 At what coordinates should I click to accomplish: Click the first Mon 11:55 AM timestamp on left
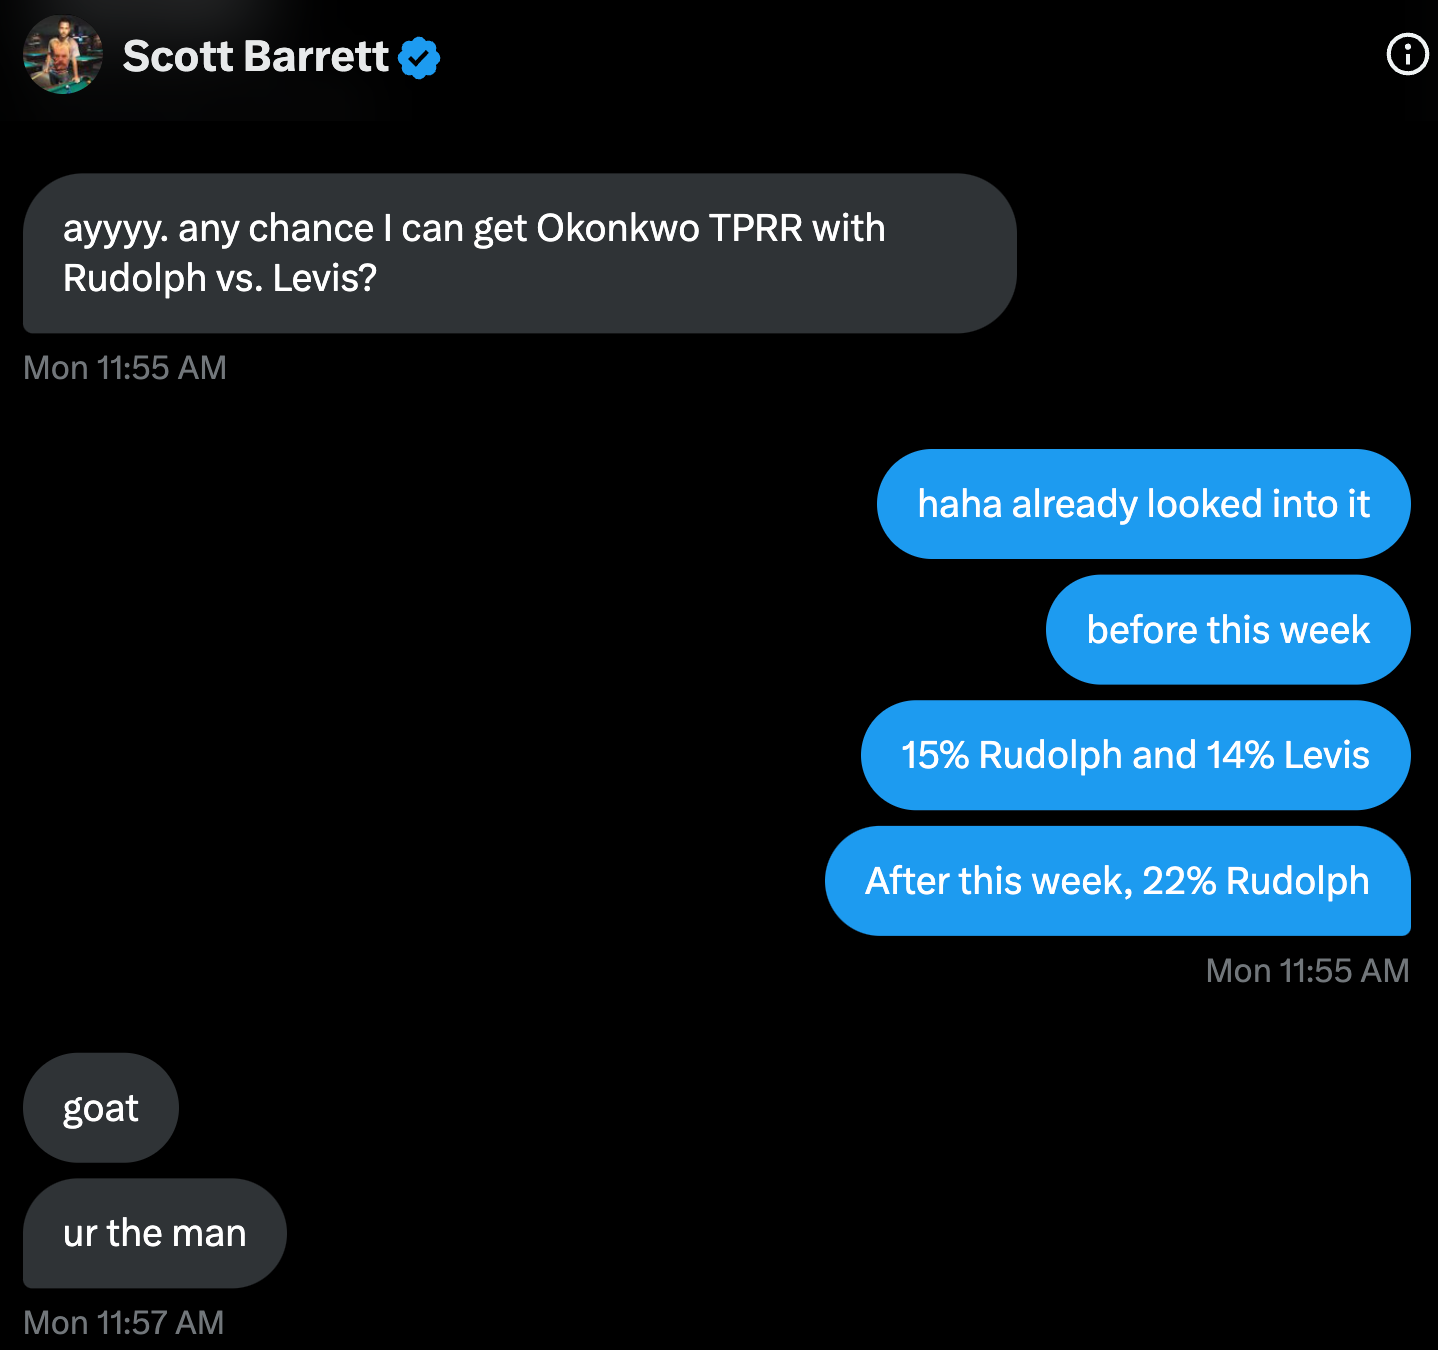125,368
